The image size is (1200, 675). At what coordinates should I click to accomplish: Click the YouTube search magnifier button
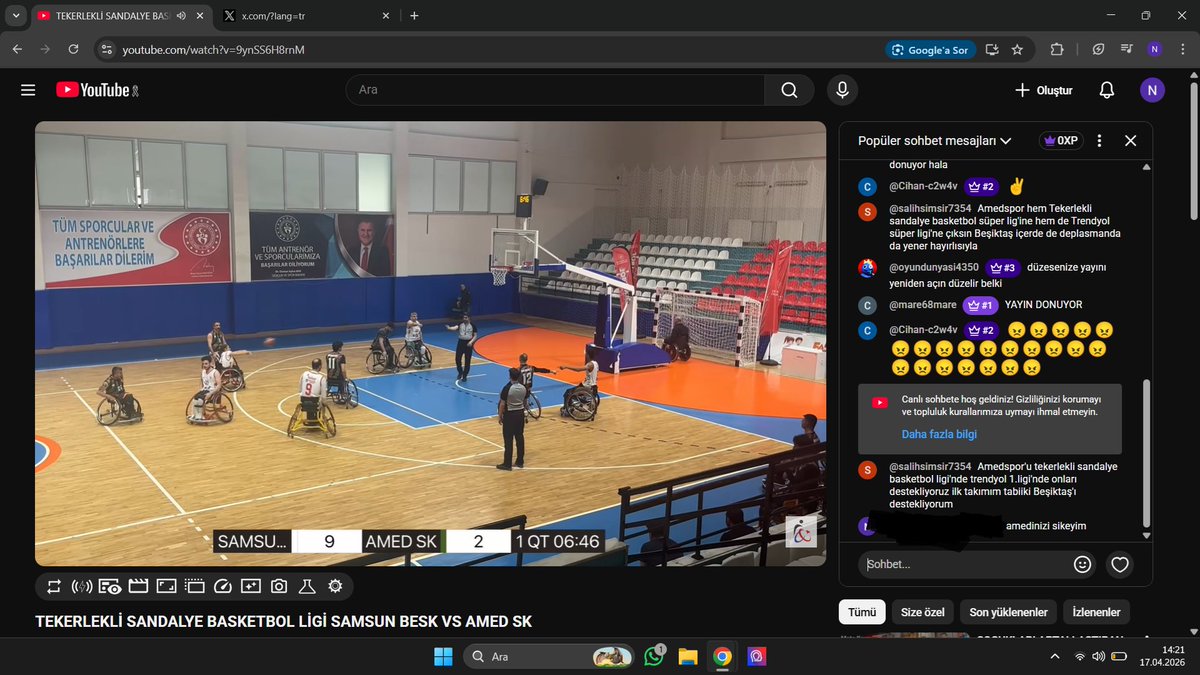coord(790,90)
